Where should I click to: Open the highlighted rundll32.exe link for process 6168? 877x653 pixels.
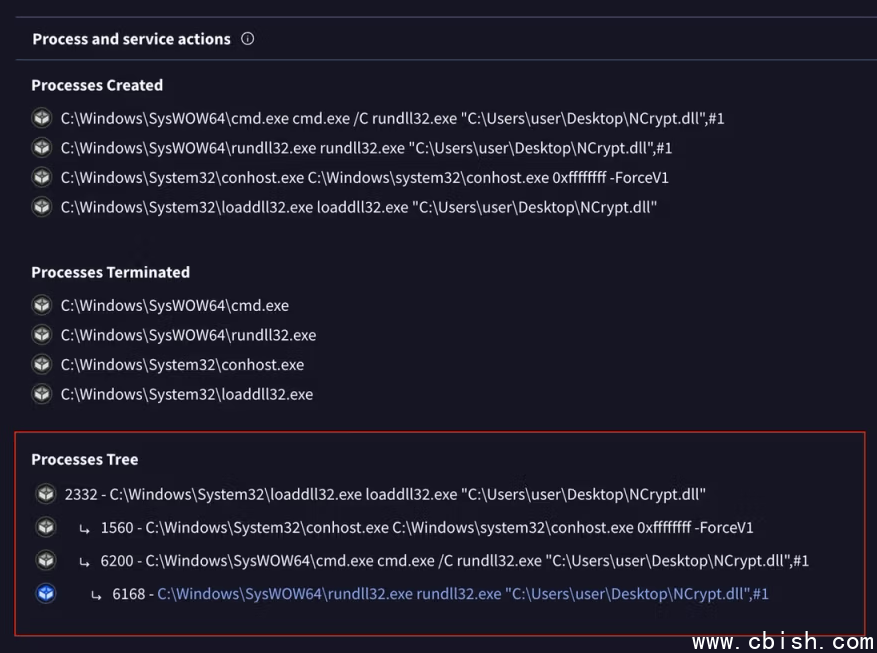(462, 594)
